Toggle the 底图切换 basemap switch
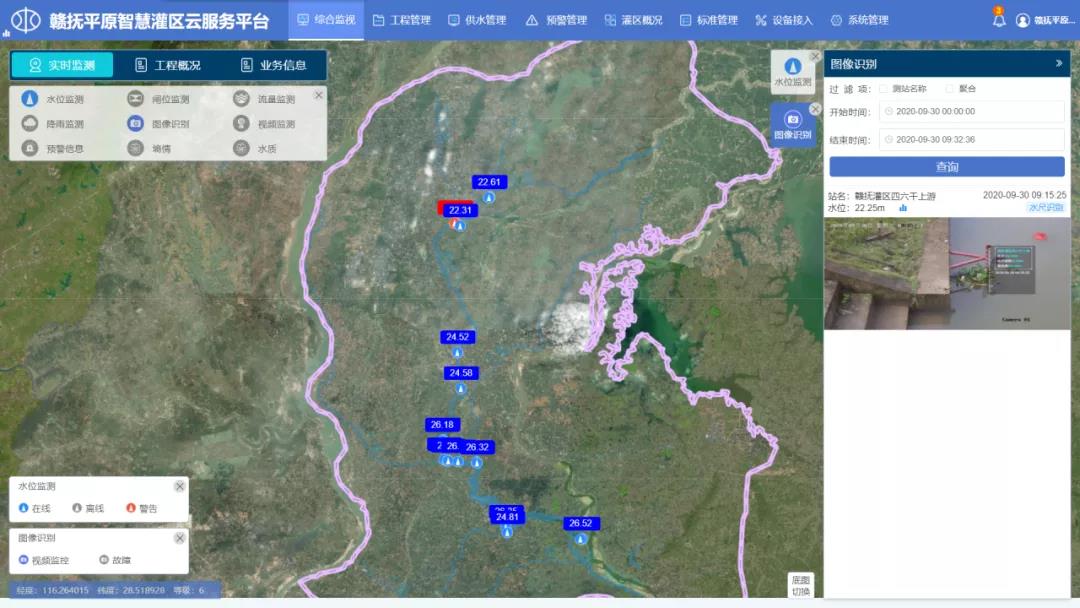Viewport: 1080px width, 608px height. pos(801,585)
